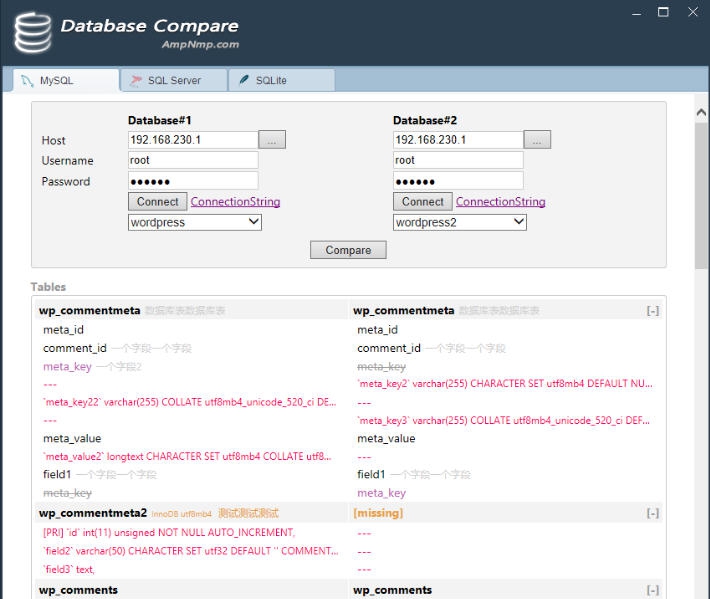Collapse the wp_commentmeta table section
Image resolution: width=710 pixels, height=599 pixels.
click(652, 311)
